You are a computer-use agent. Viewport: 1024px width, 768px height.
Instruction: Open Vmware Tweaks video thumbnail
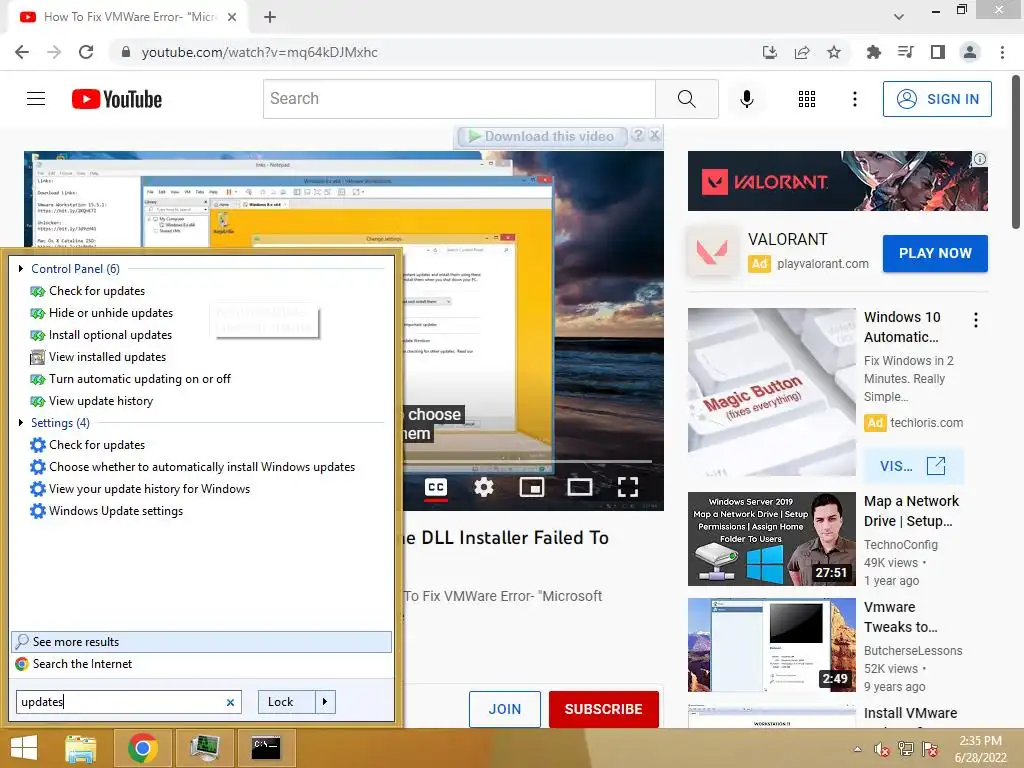point(771,645)
